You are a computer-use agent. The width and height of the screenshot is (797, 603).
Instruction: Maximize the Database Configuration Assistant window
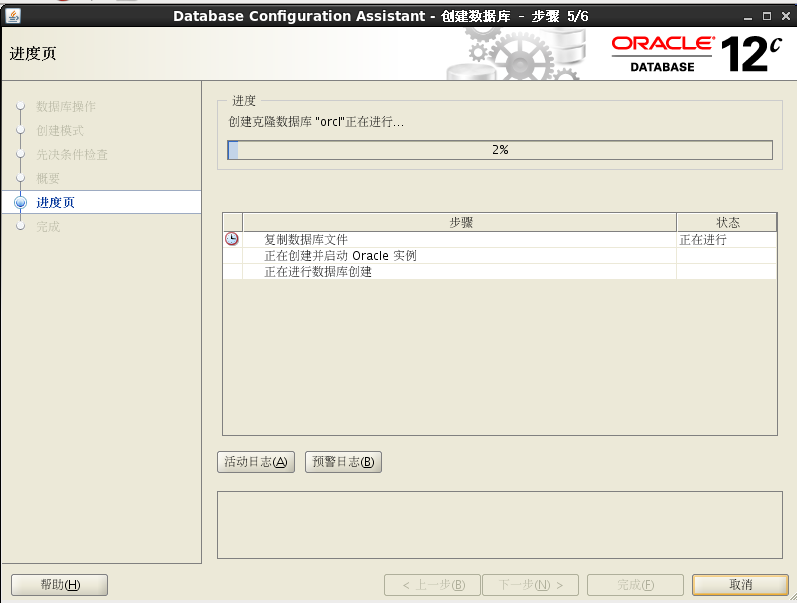(x=767, y=16)
